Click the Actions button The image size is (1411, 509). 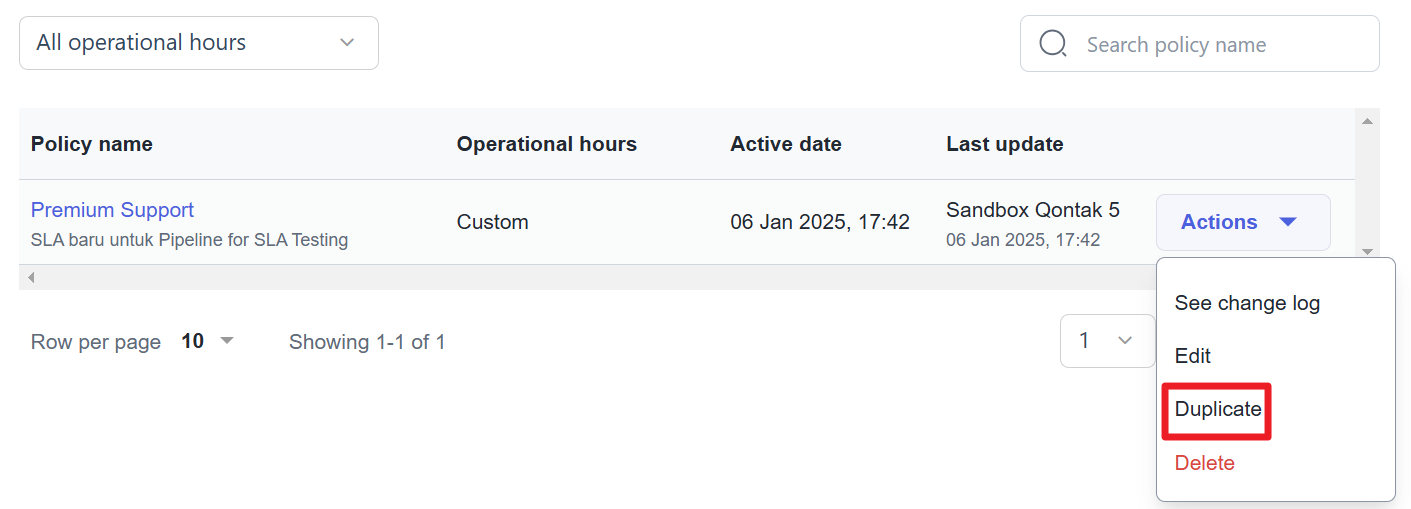pyautogui.click(x=1242, y=222)
